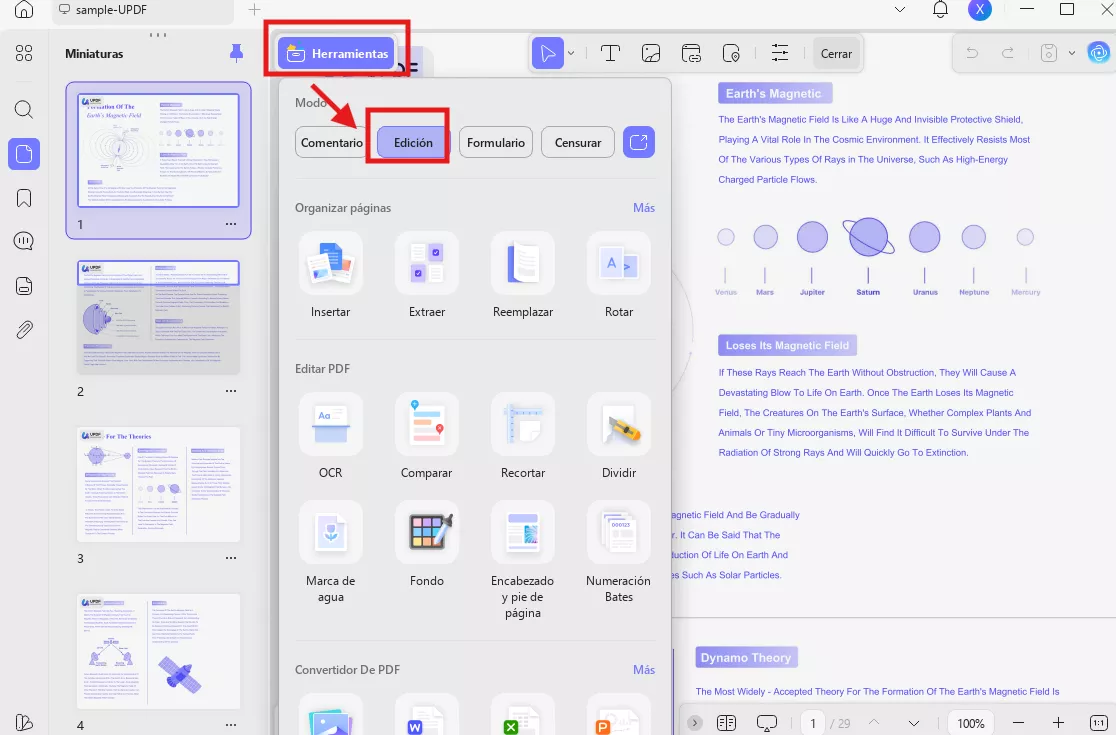Show Más under Organizar páginas
This screenshot has height=735, width=1116.
pyautogui.click(x=644, y=208)
